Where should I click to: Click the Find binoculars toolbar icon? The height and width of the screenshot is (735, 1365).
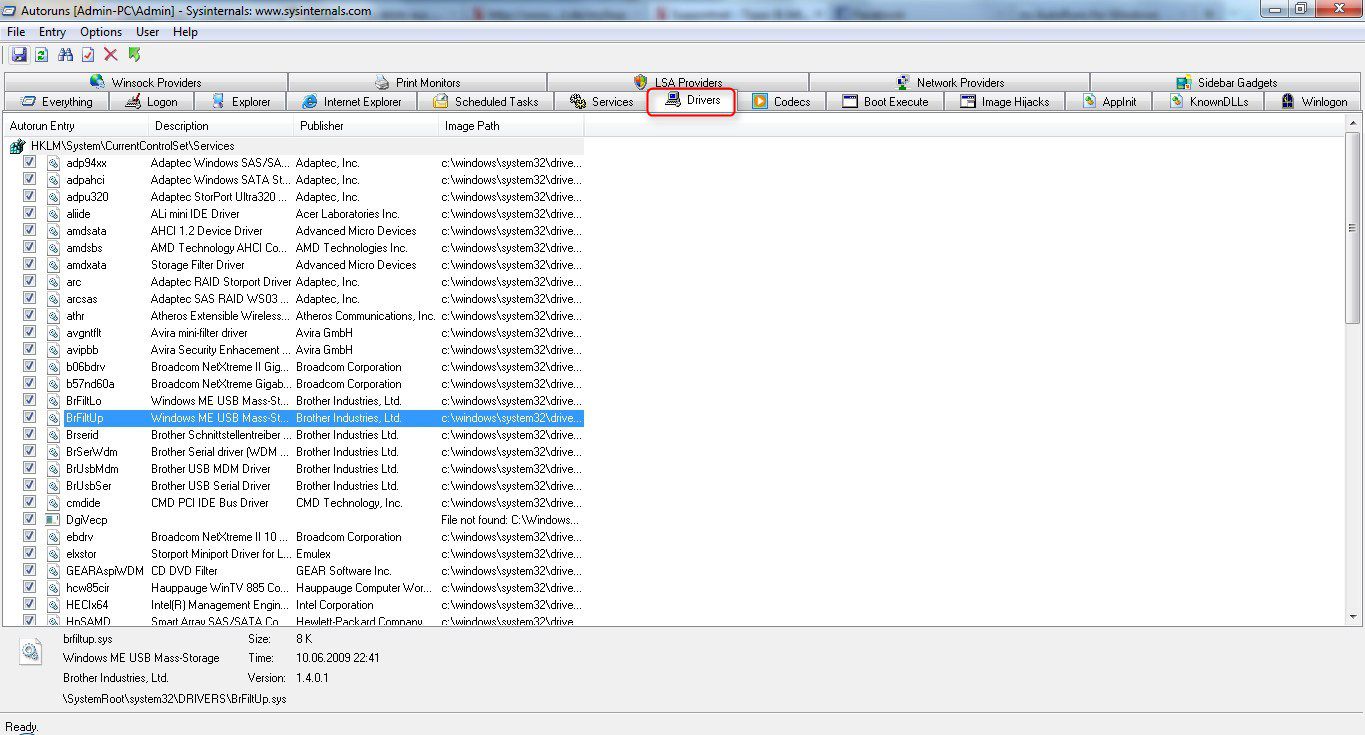(x=66, y=55)
